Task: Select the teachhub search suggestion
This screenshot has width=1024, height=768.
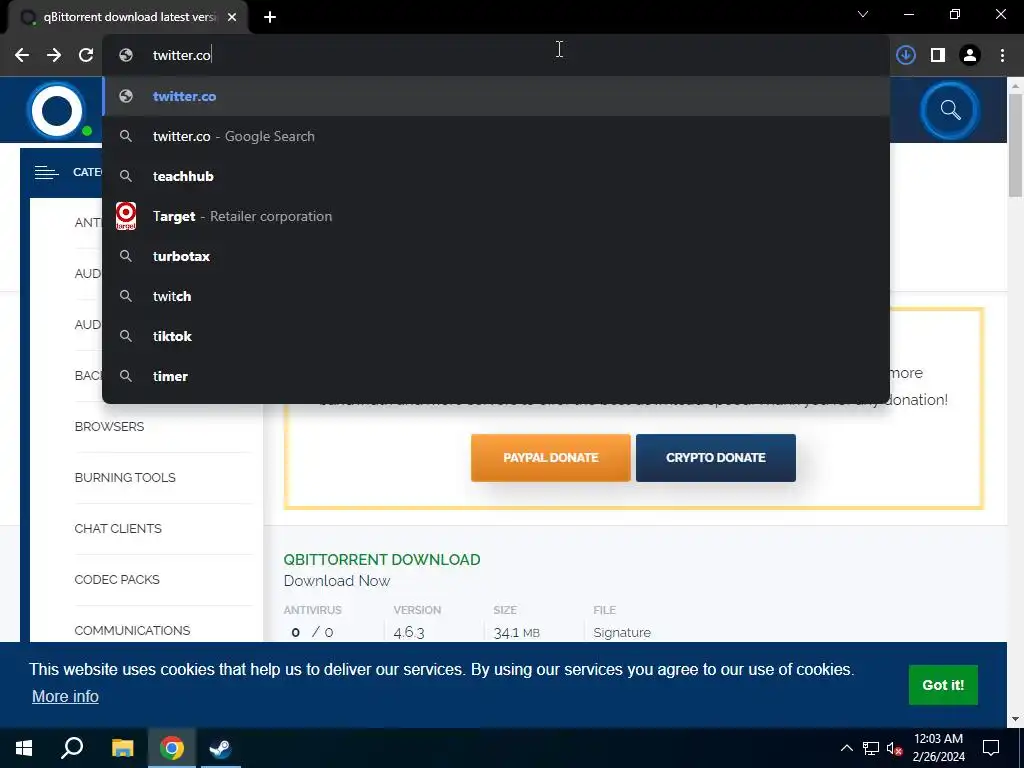Action: [x=496, y=176]
